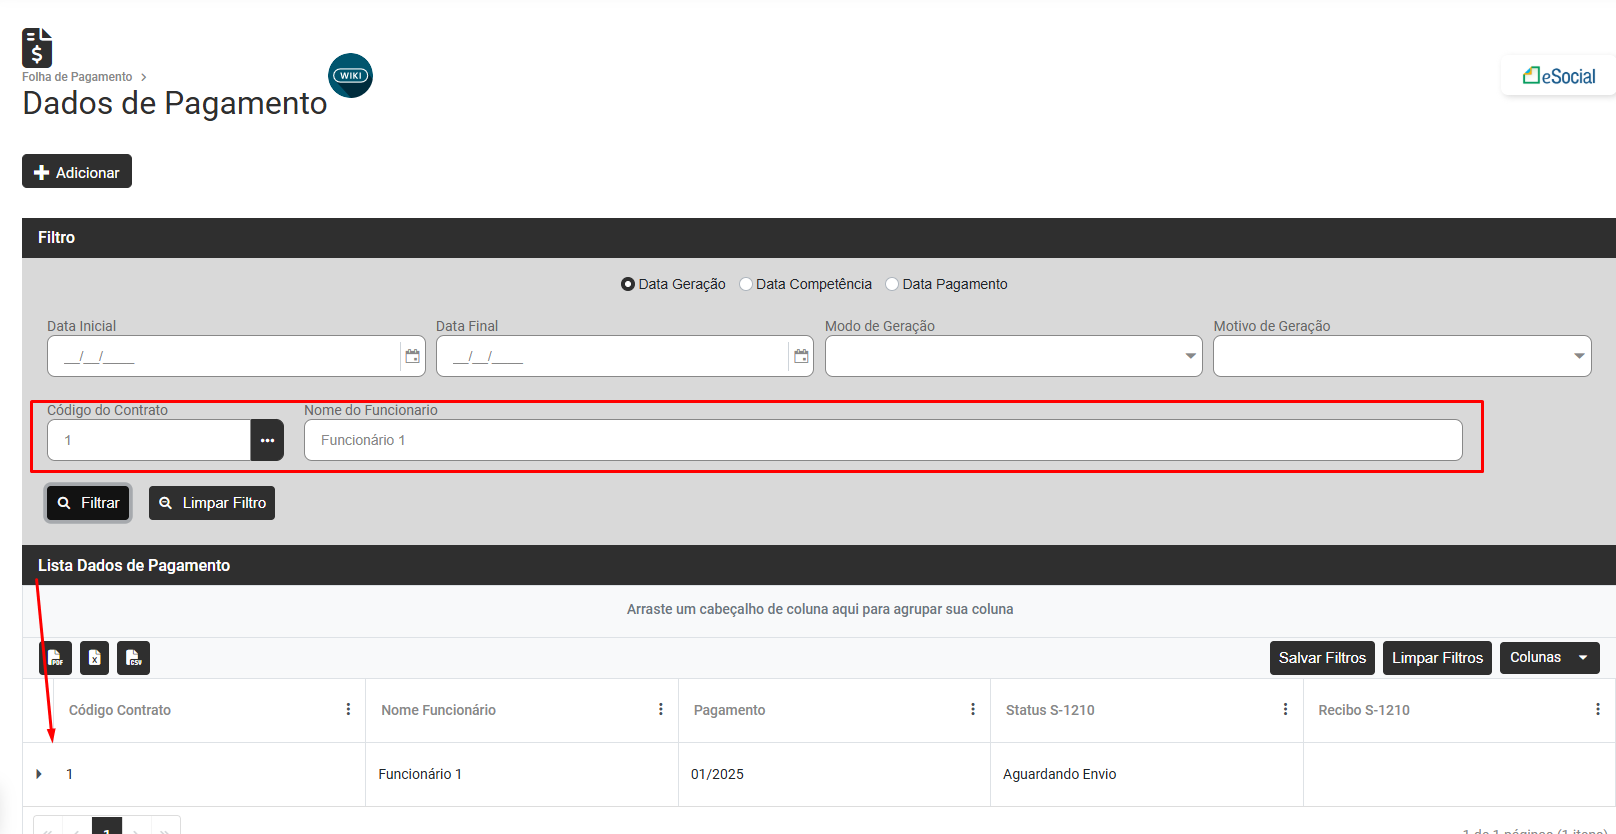Image resolution: width=1616 pixels, height=834 pixels.
Task: Select the Data Competência radio option
Action: coord(746,284)
